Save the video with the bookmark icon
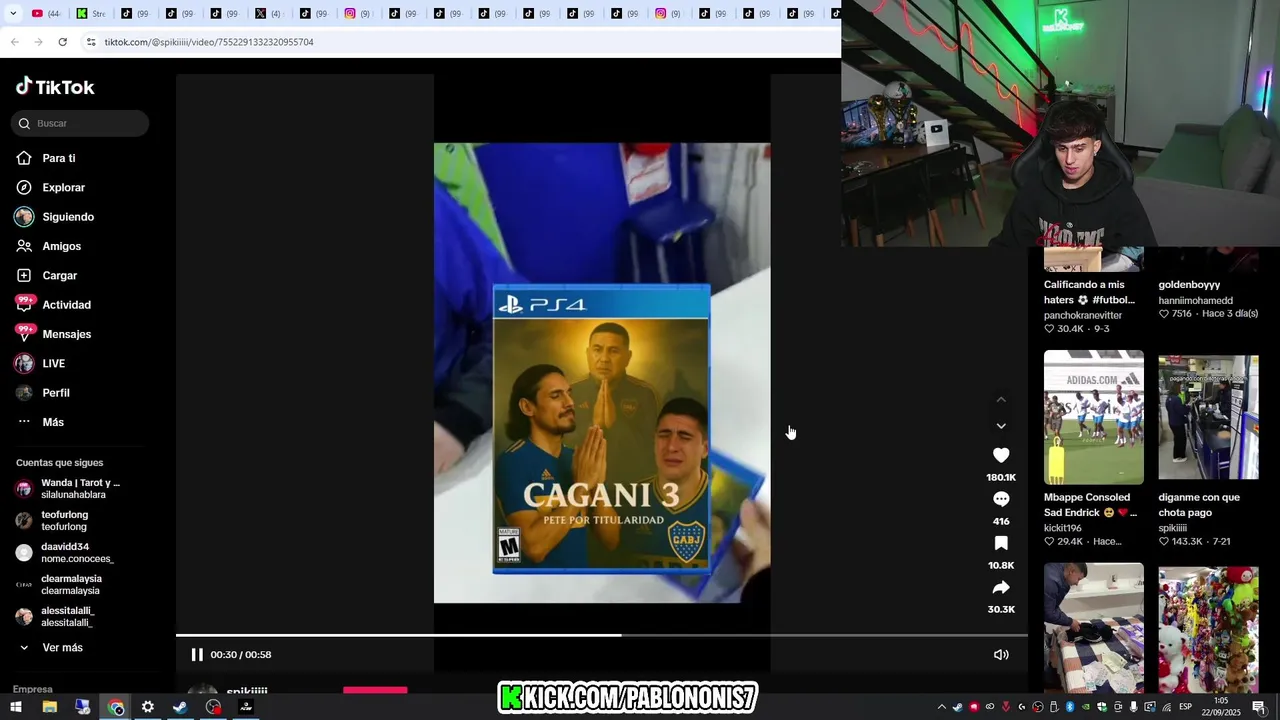1280x720 pixels. click(x=1001, y=543)
